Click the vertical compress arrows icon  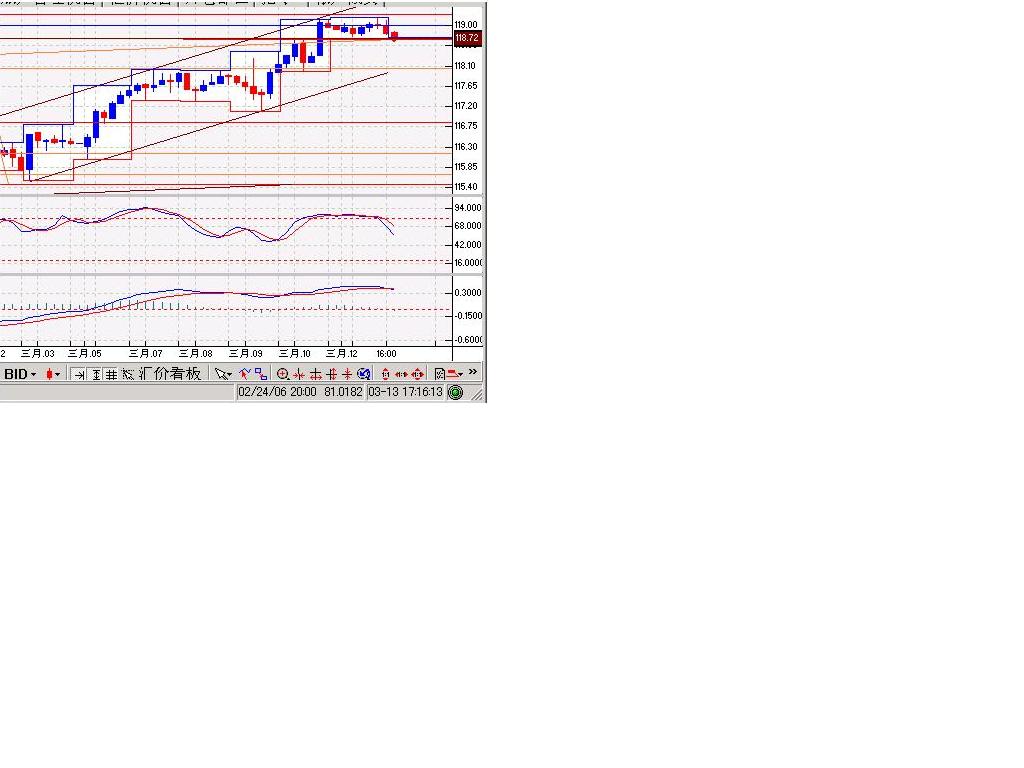[347, 374]
